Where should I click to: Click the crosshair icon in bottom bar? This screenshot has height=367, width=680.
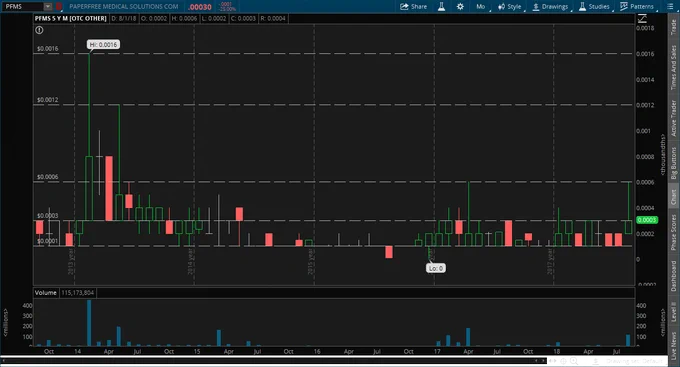click(563, 361)
